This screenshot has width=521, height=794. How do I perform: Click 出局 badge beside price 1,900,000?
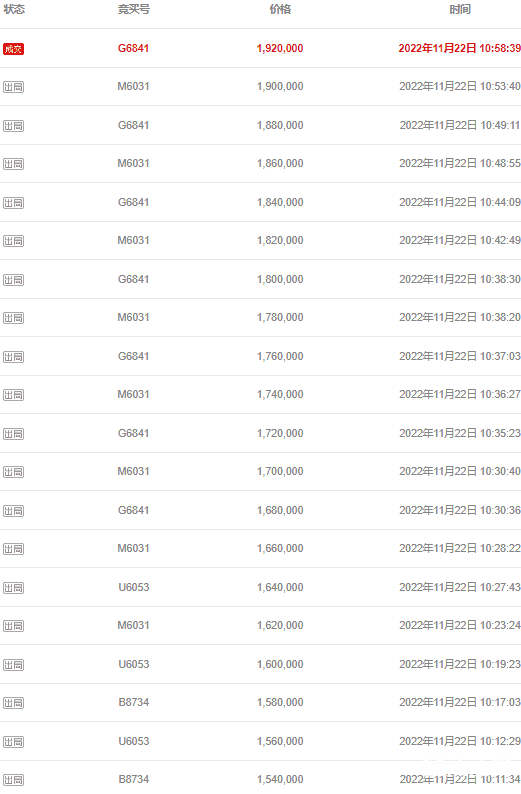coord(13,87)
